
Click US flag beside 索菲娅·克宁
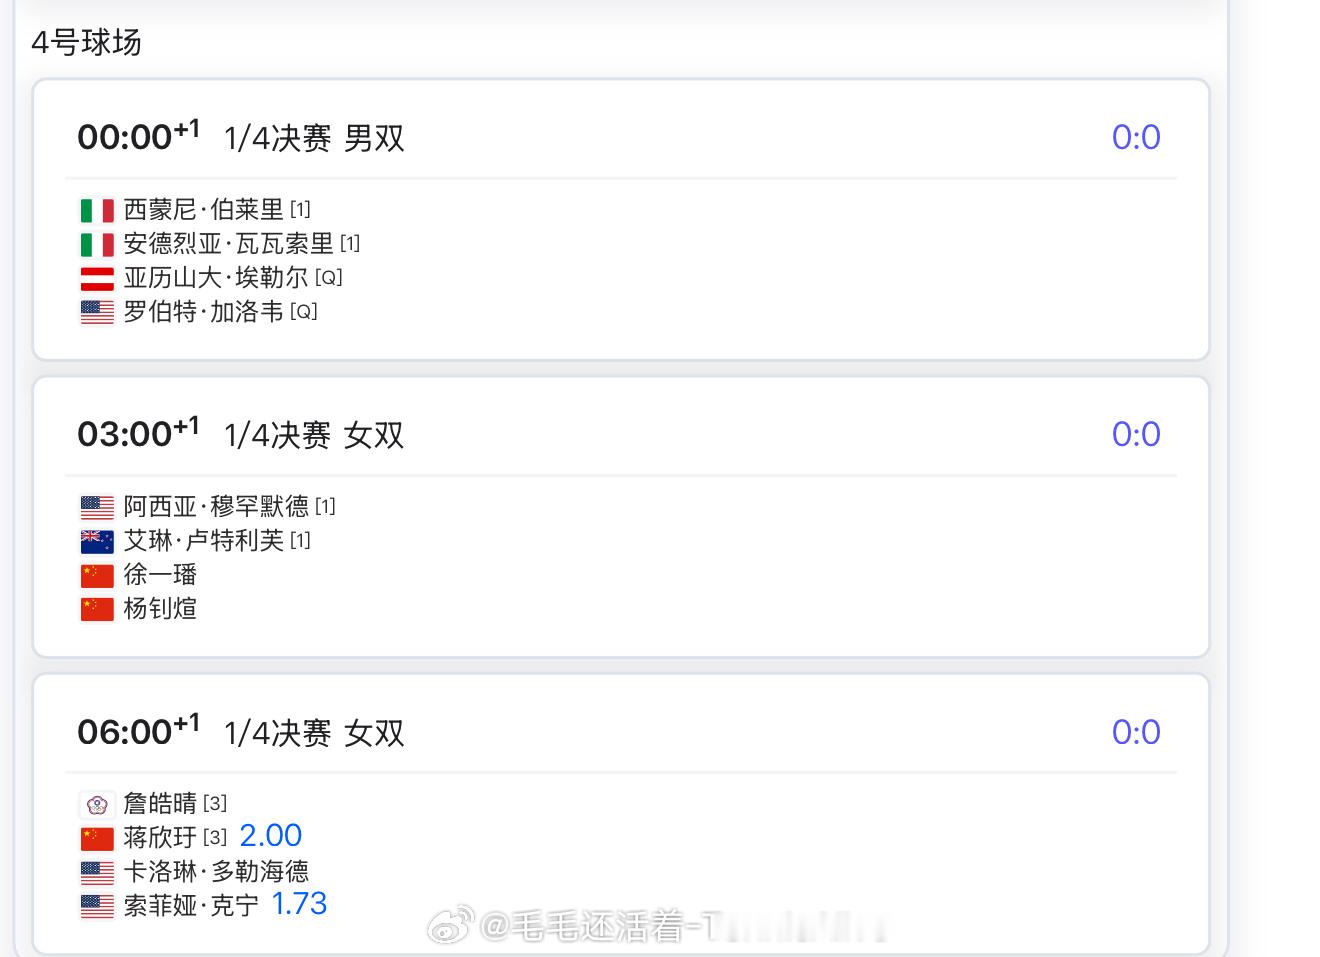pos(97,906)
